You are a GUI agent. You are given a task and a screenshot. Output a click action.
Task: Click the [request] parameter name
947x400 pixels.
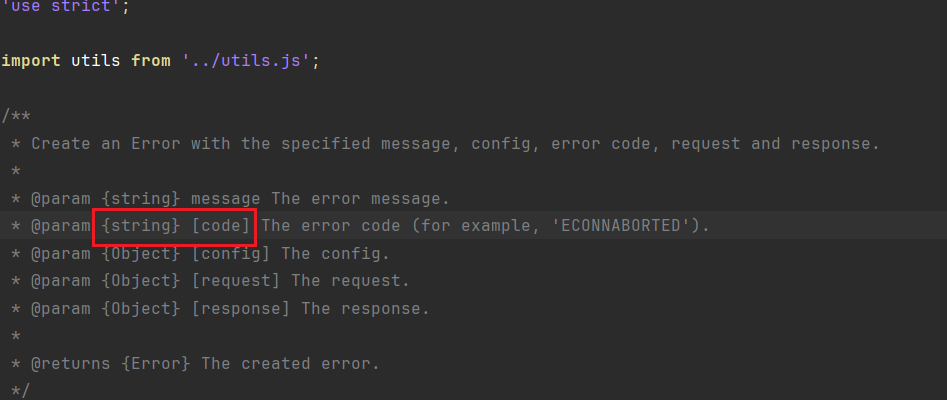coord(236,281)
